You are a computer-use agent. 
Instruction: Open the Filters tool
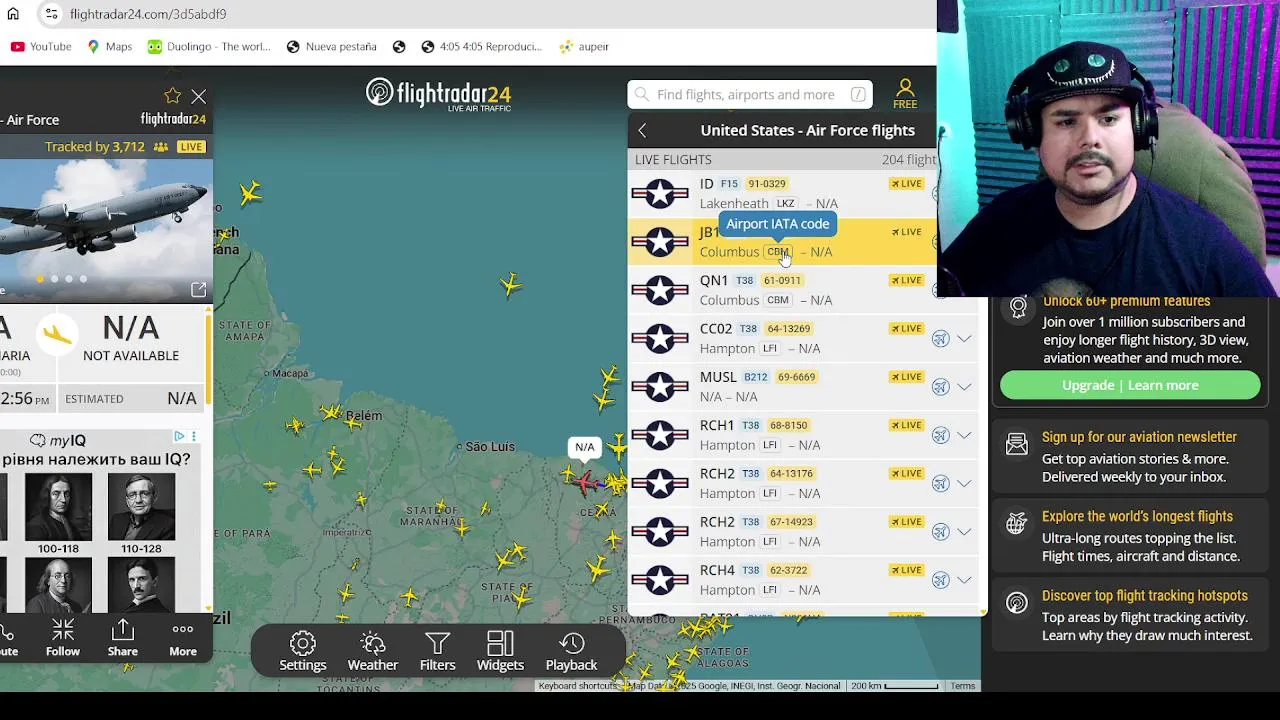(437, 651)
